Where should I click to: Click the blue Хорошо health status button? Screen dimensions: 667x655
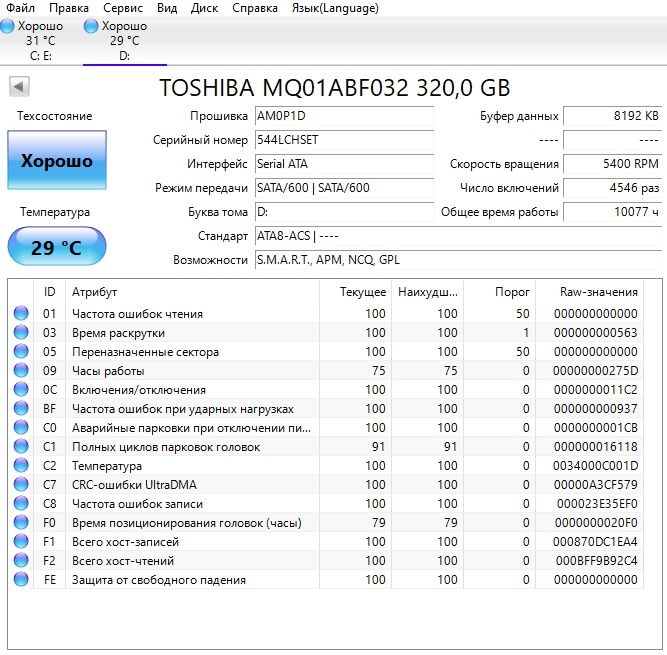click(57, 160)
